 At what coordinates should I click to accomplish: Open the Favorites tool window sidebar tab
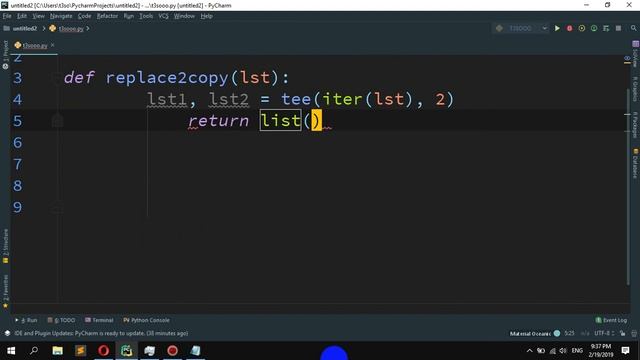pyautogui.click(x=5, y=291)
